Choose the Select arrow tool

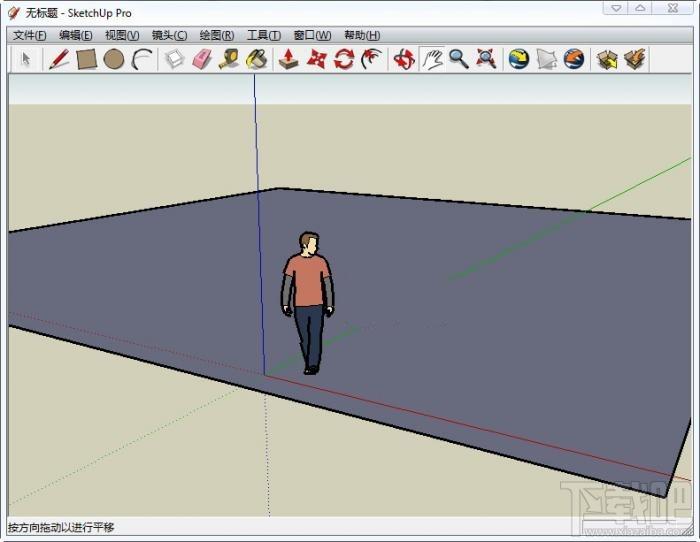click(x=26, y=59)
